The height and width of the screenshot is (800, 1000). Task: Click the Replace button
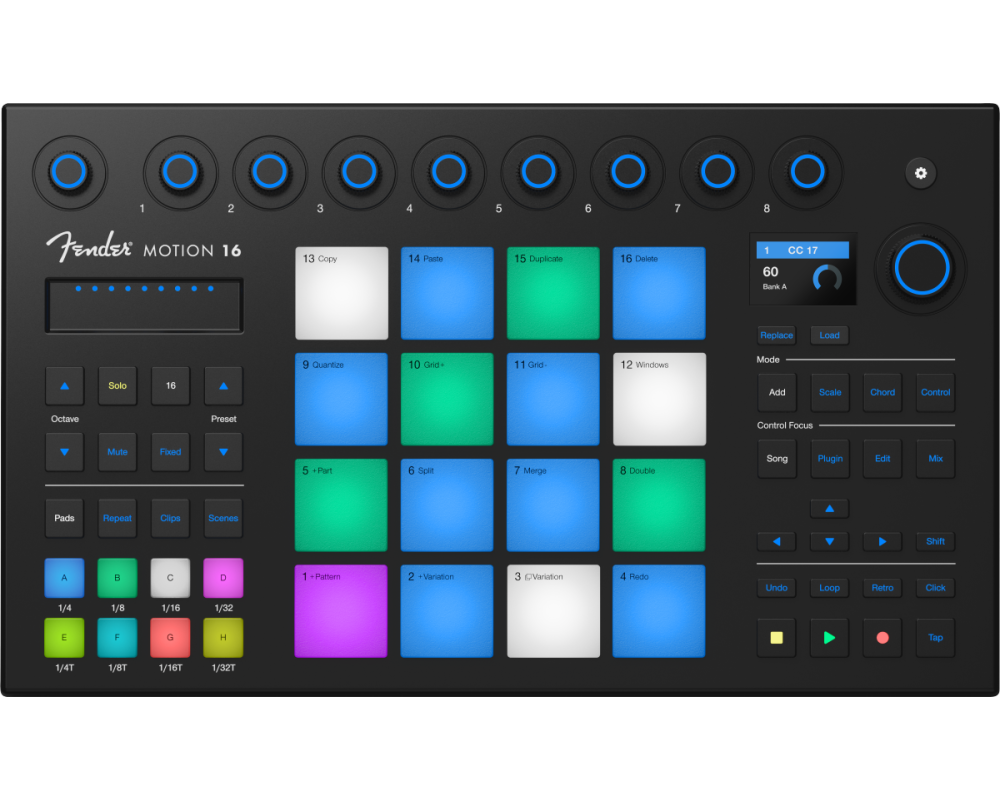tap(776, 335)
